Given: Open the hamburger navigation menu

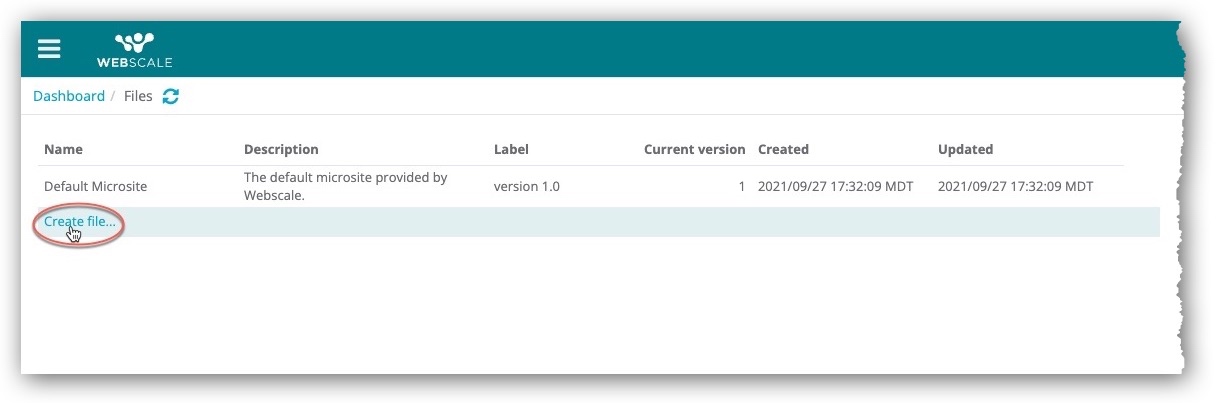Looking at the screenshot, I should point(49,49).
